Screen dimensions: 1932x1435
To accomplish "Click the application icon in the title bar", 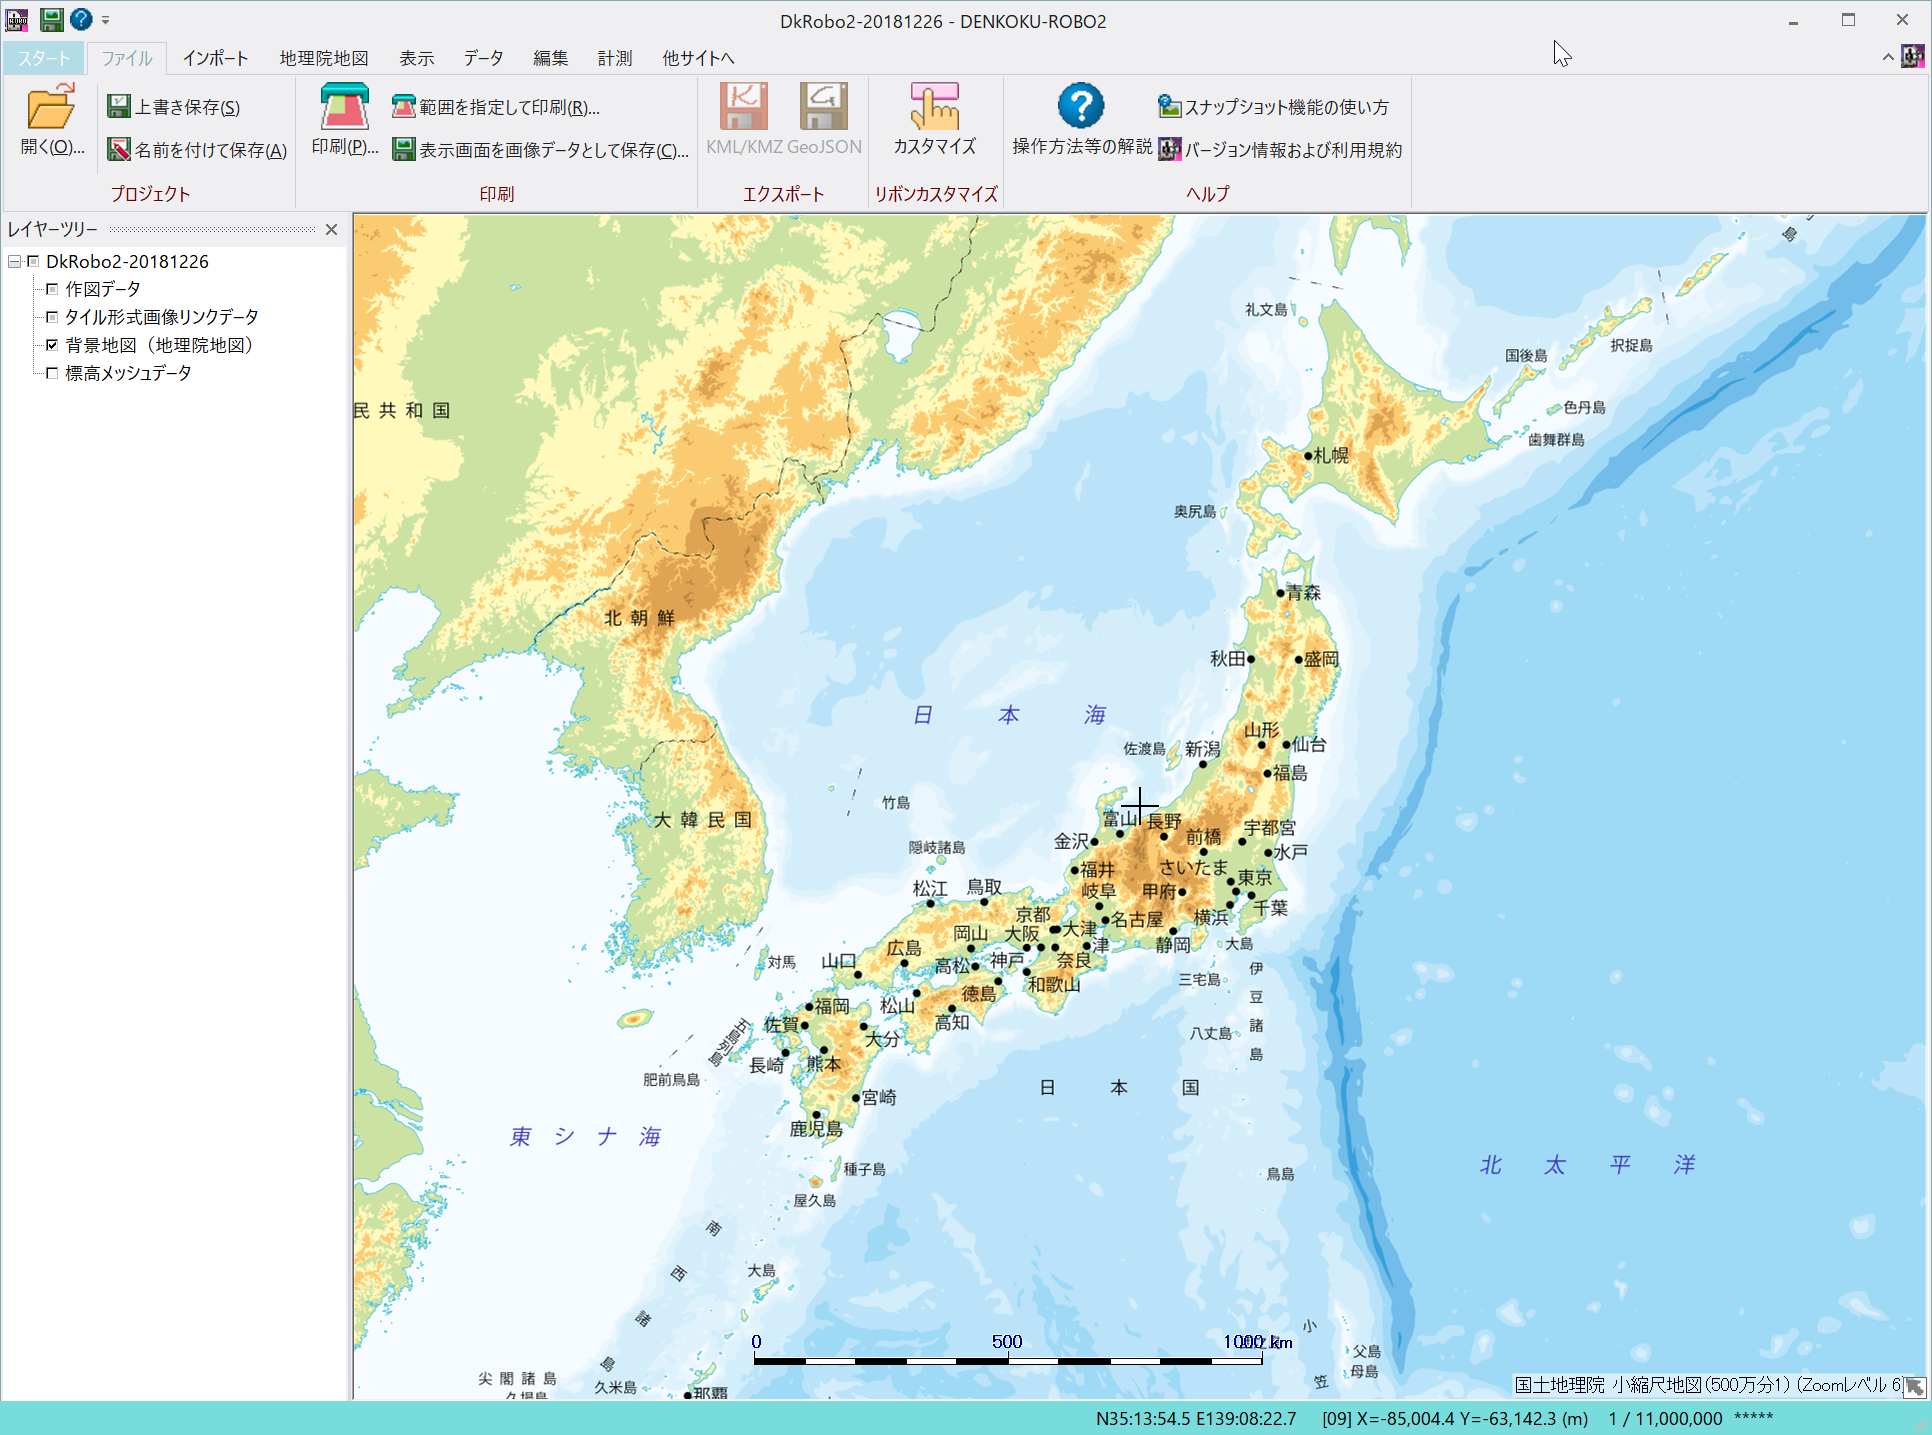I will coord(17,20).
